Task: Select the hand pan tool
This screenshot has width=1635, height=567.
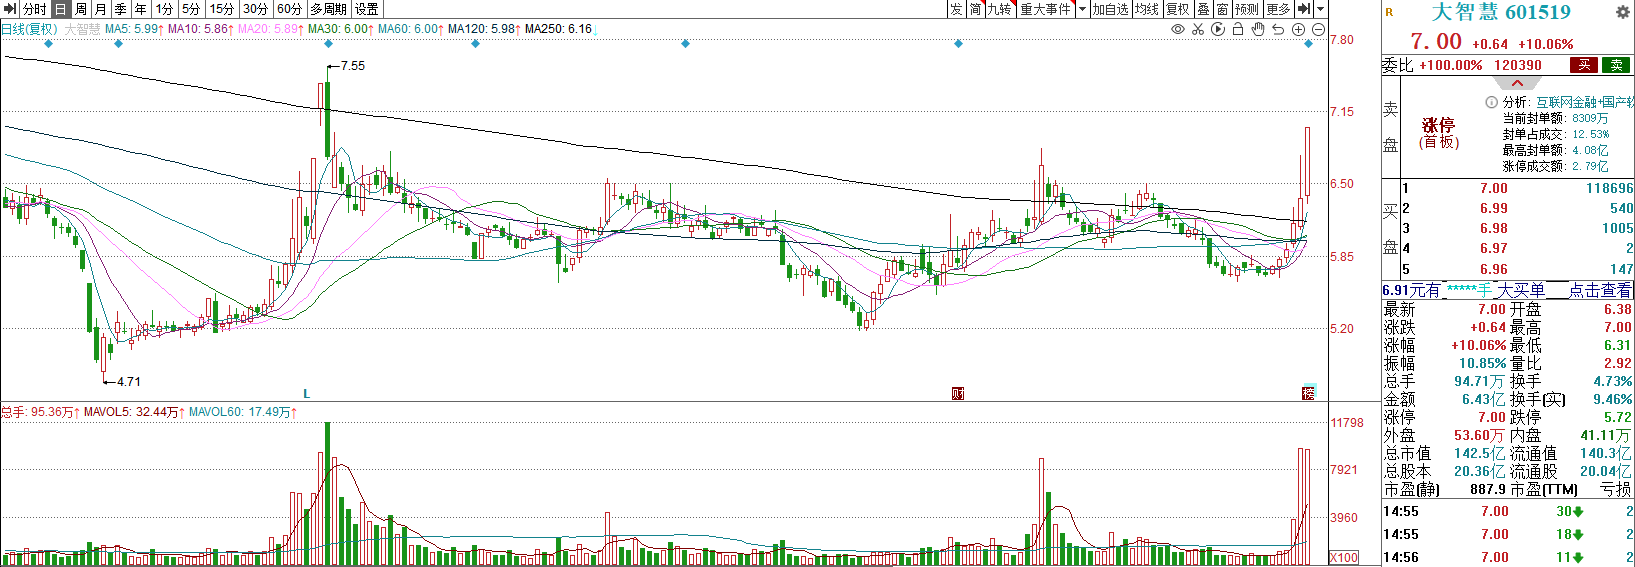Action: coord(1258,29)
